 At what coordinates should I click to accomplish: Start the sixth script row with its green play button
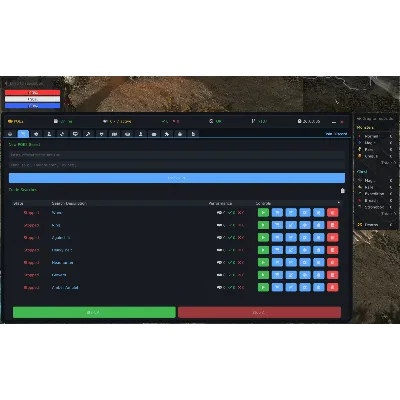pyautogui.click(x=263, y=275)
